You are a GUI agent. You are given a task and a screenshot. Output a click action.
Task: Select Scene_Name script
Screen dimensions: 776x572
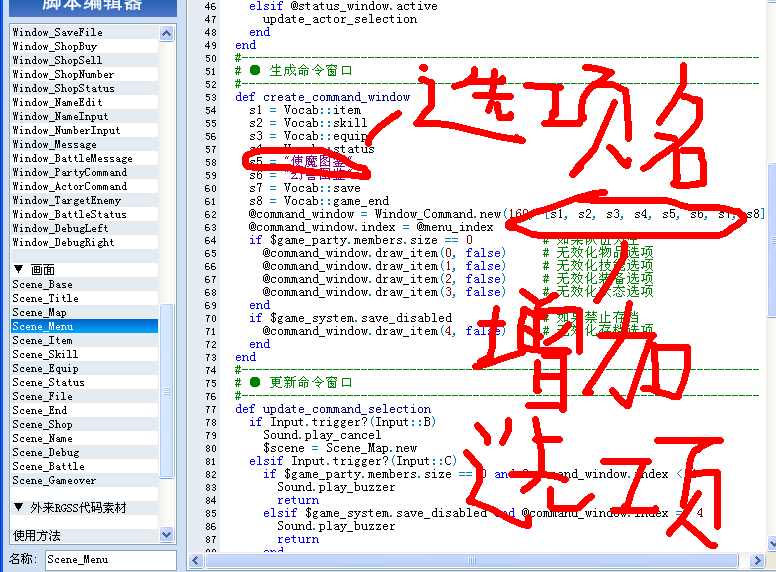(84, 438)
